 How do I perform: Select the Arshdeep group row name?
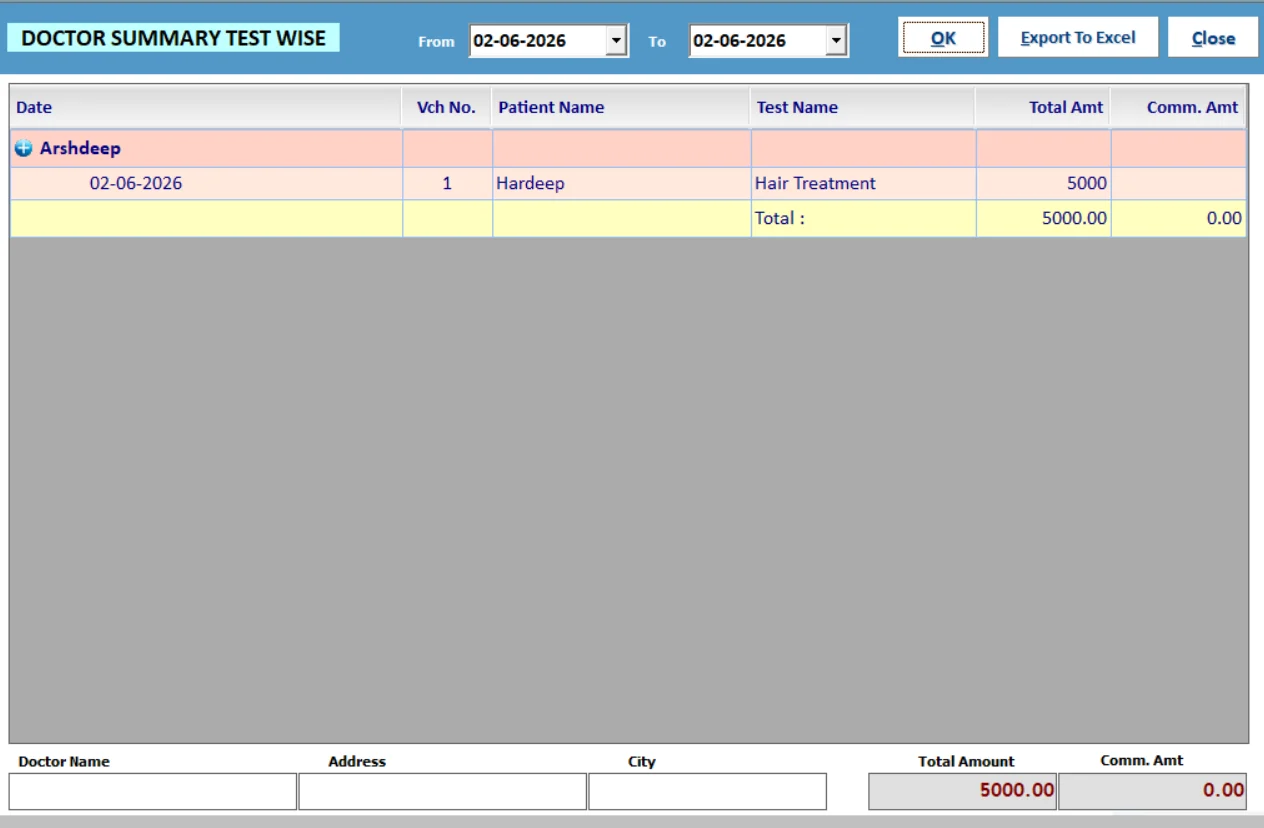[x=80, y=148]
